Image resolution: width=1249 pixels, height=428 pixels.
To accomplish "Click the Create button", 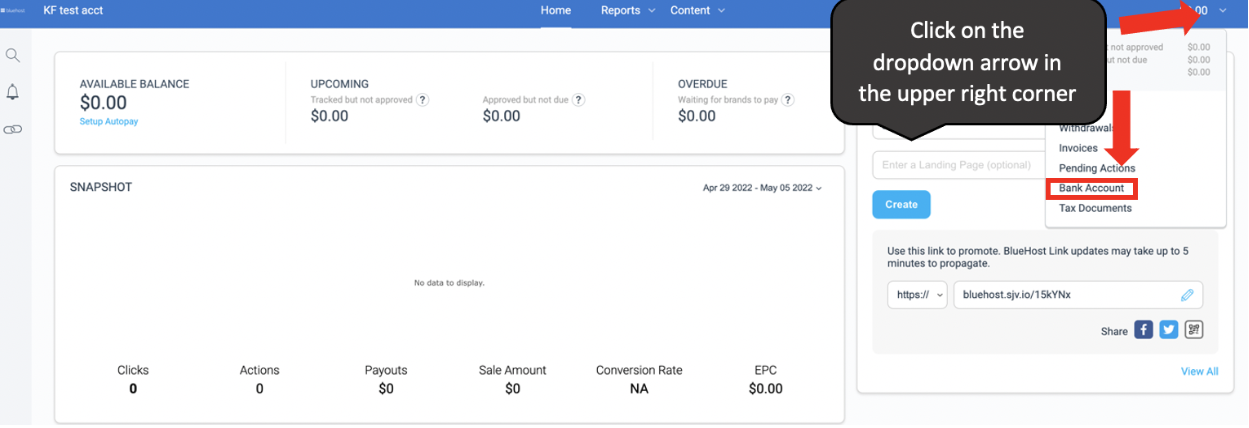I will pos(901,204).
